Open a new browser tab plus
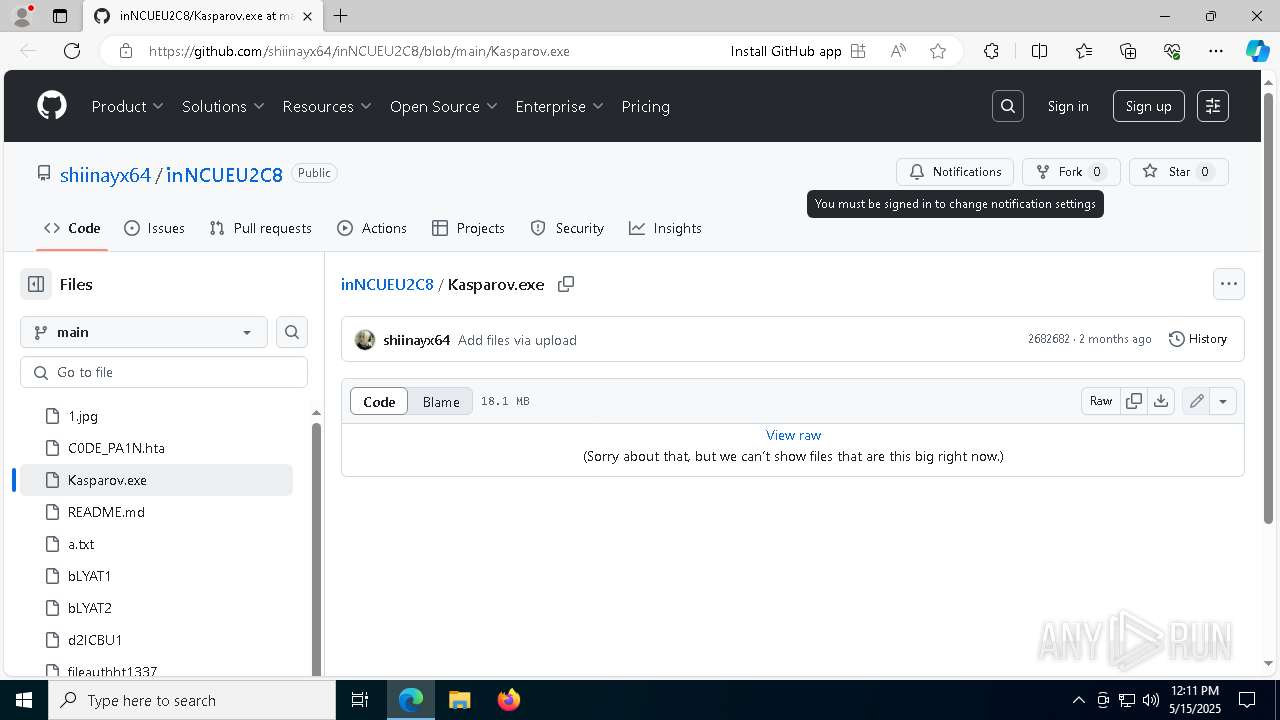The image size is (1280, 720). (341, 16)
